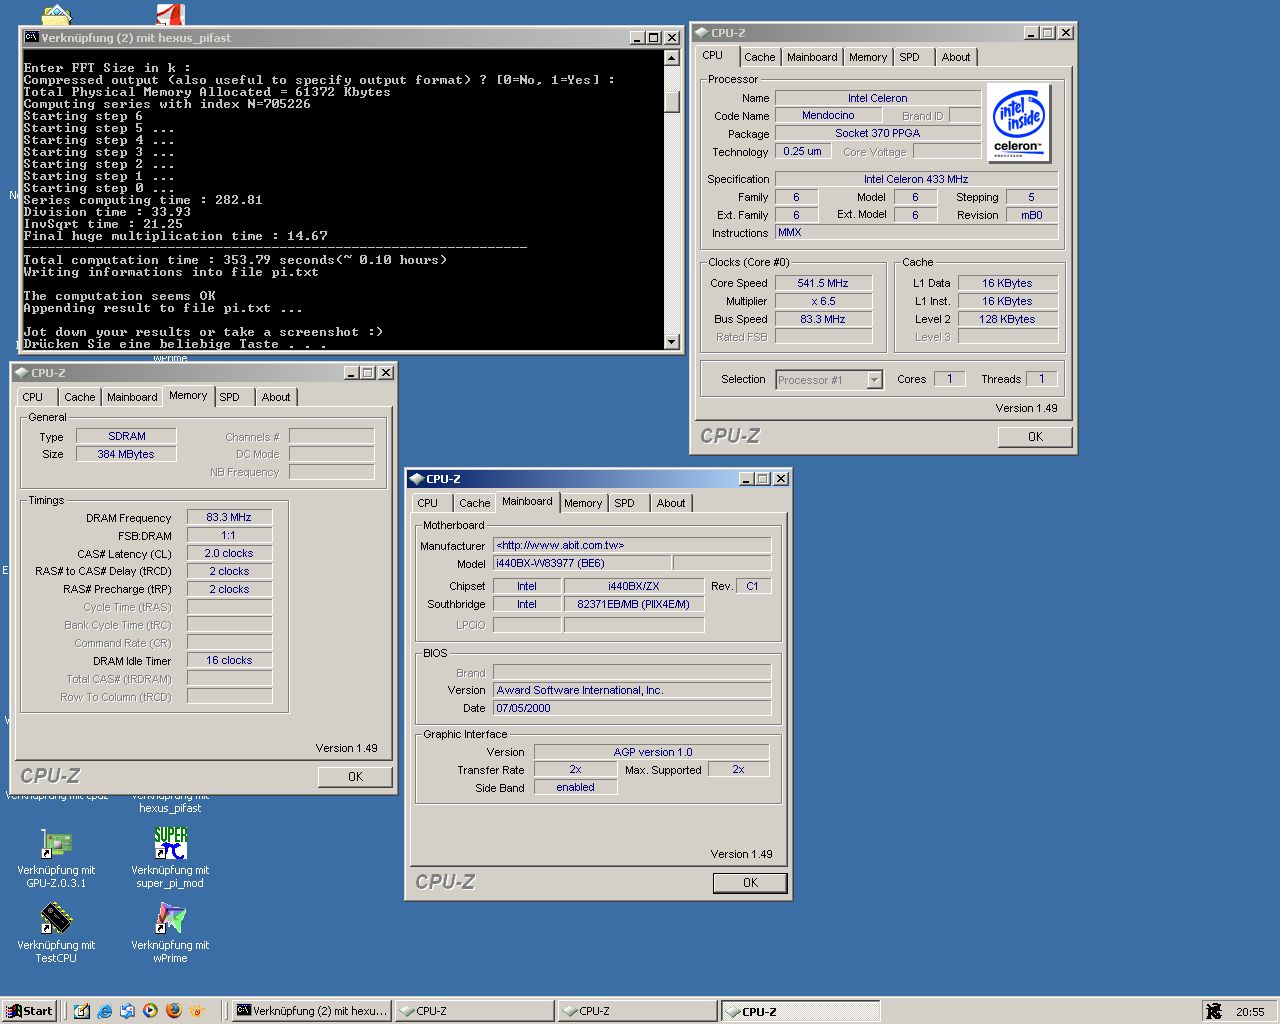This screenshot has width=1280, height=1024.
Task: Select CPU tab in the Abit motherboard window
Action: (x=428, y=503)
